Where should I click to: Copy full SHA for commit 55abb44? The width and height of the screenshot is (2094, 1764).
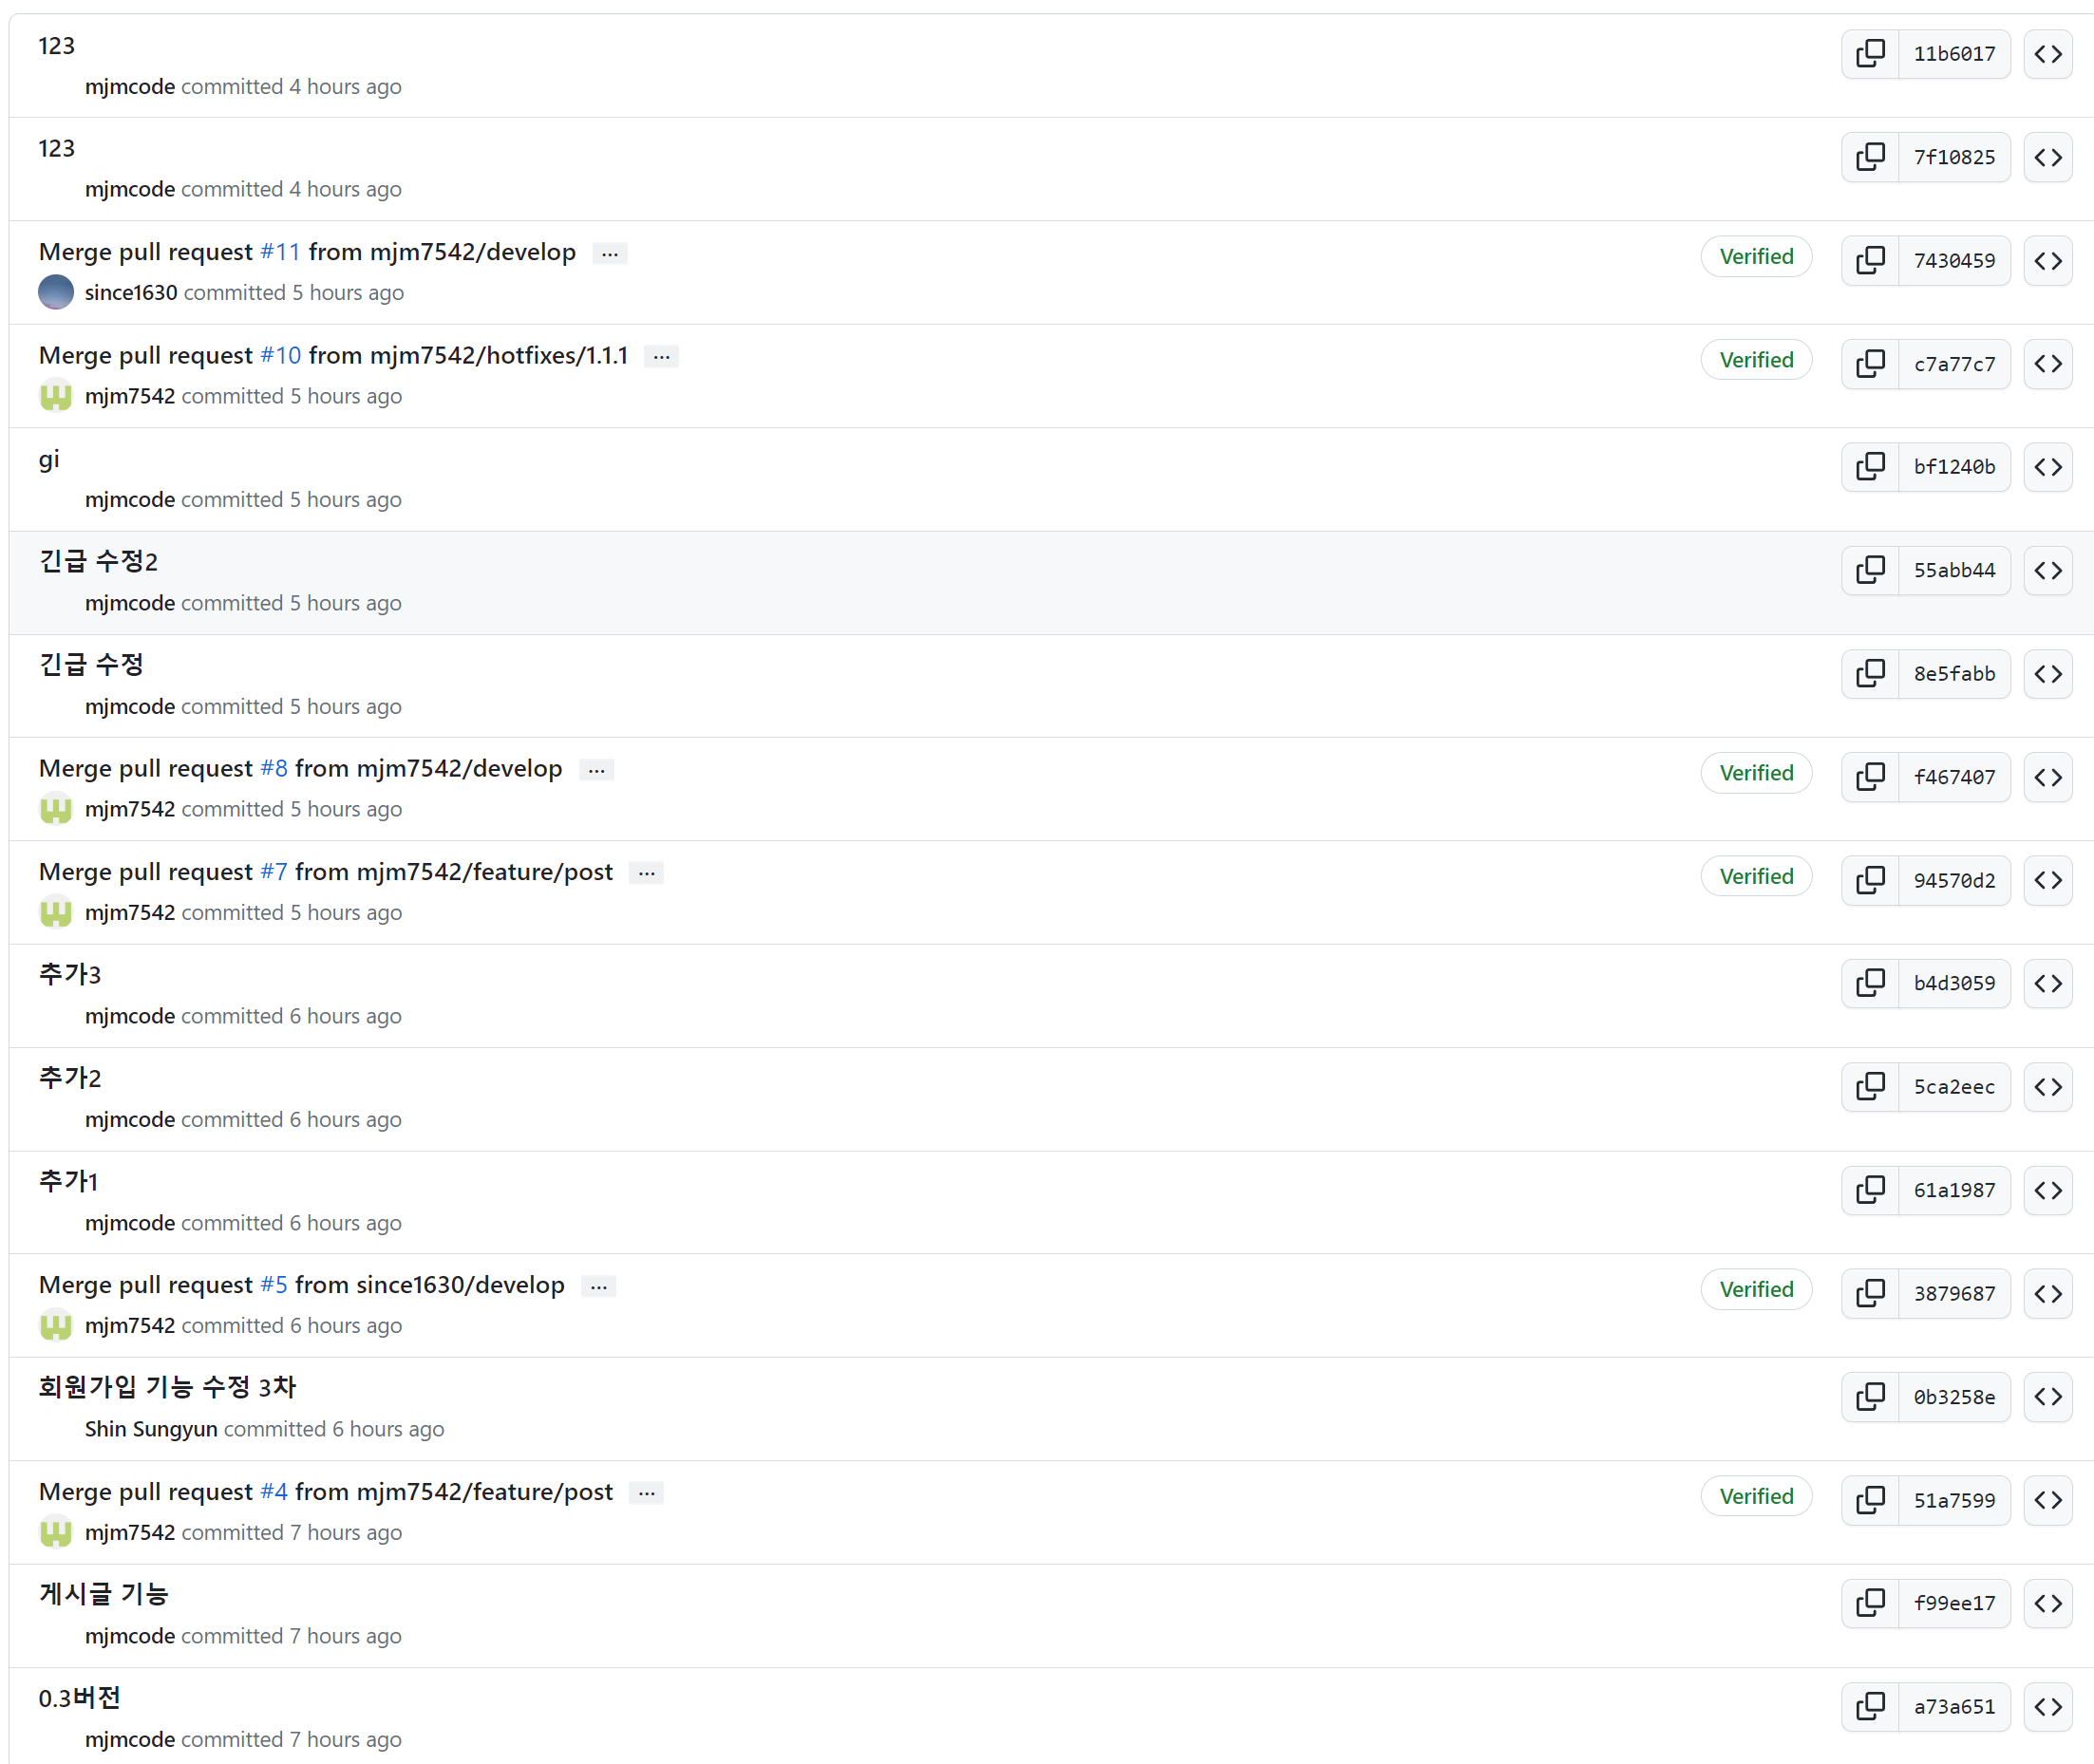[x=1870, y=571]
